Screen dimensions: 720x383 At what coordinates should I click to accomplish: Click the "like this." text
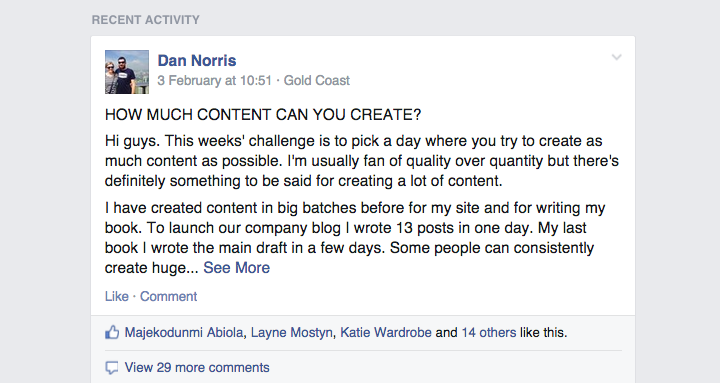click(544, 332)
